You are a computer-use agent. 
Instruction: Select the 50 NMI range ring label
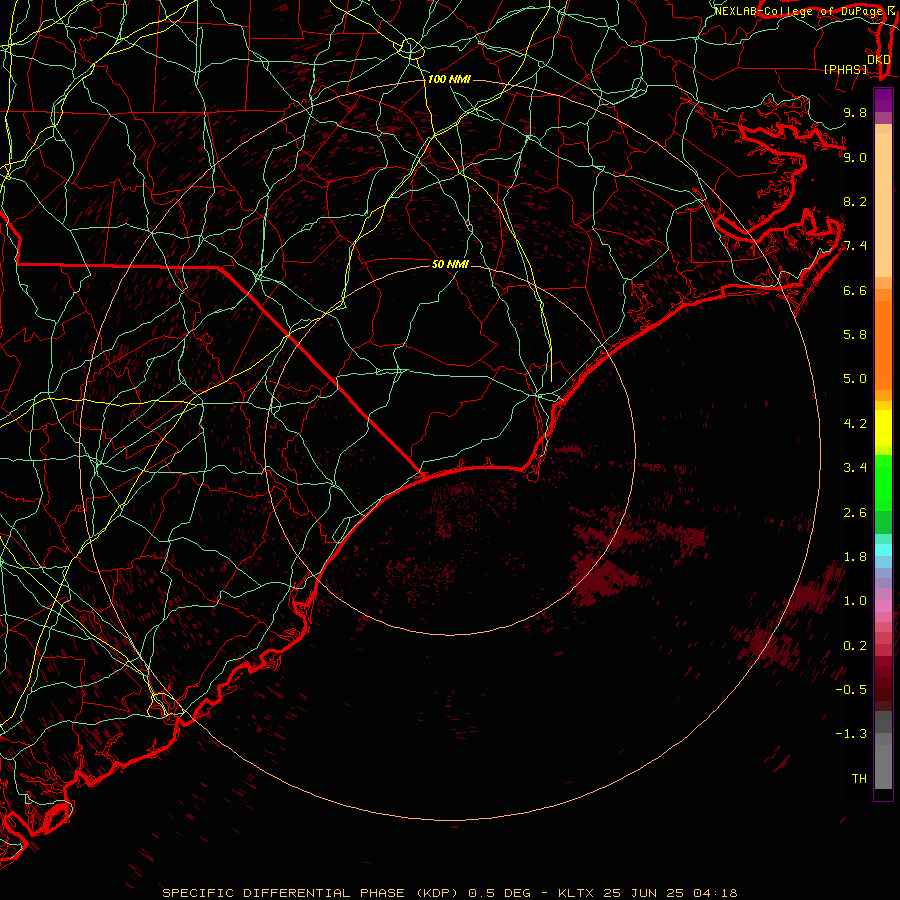click(450, 264)
